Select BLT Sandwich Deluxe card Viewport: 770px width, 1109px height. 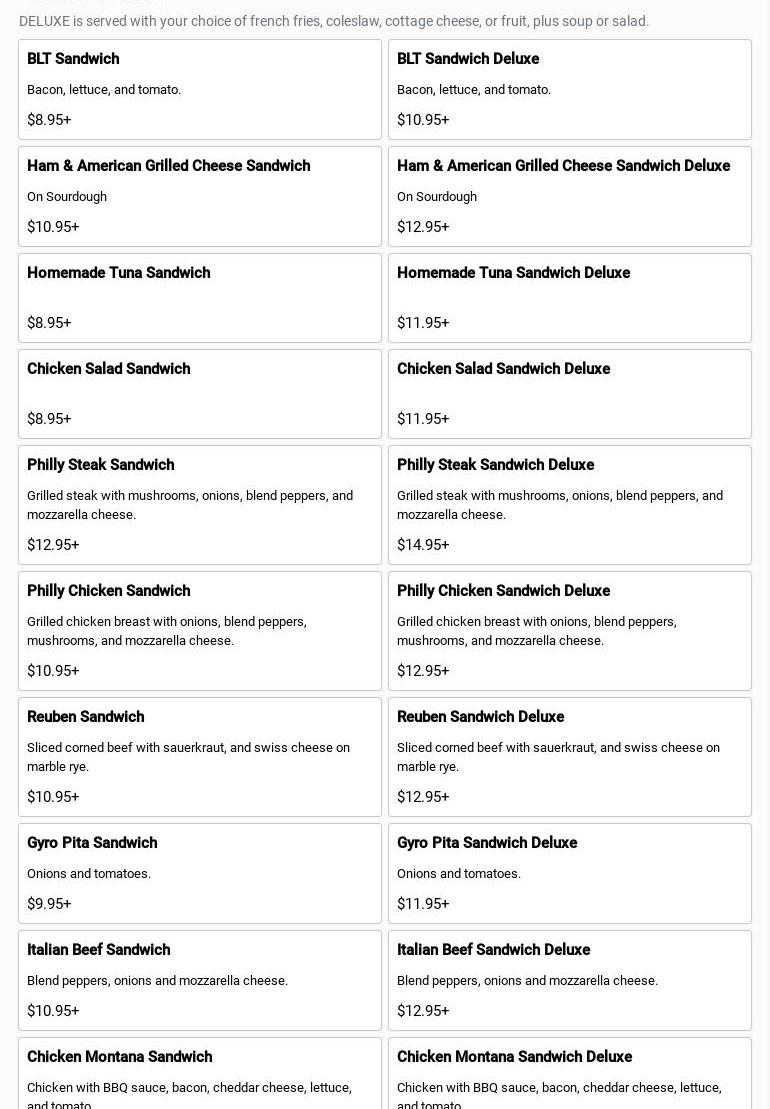[x=569, y=89]
